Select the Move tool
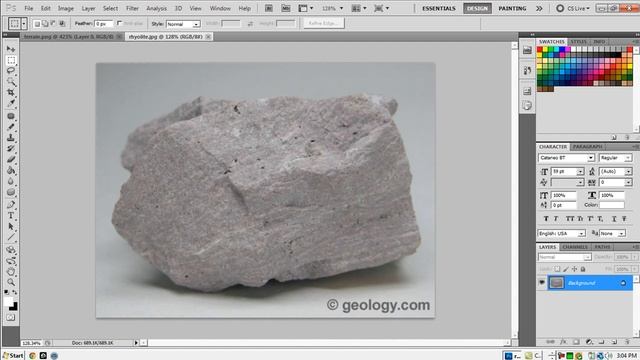 11,49
